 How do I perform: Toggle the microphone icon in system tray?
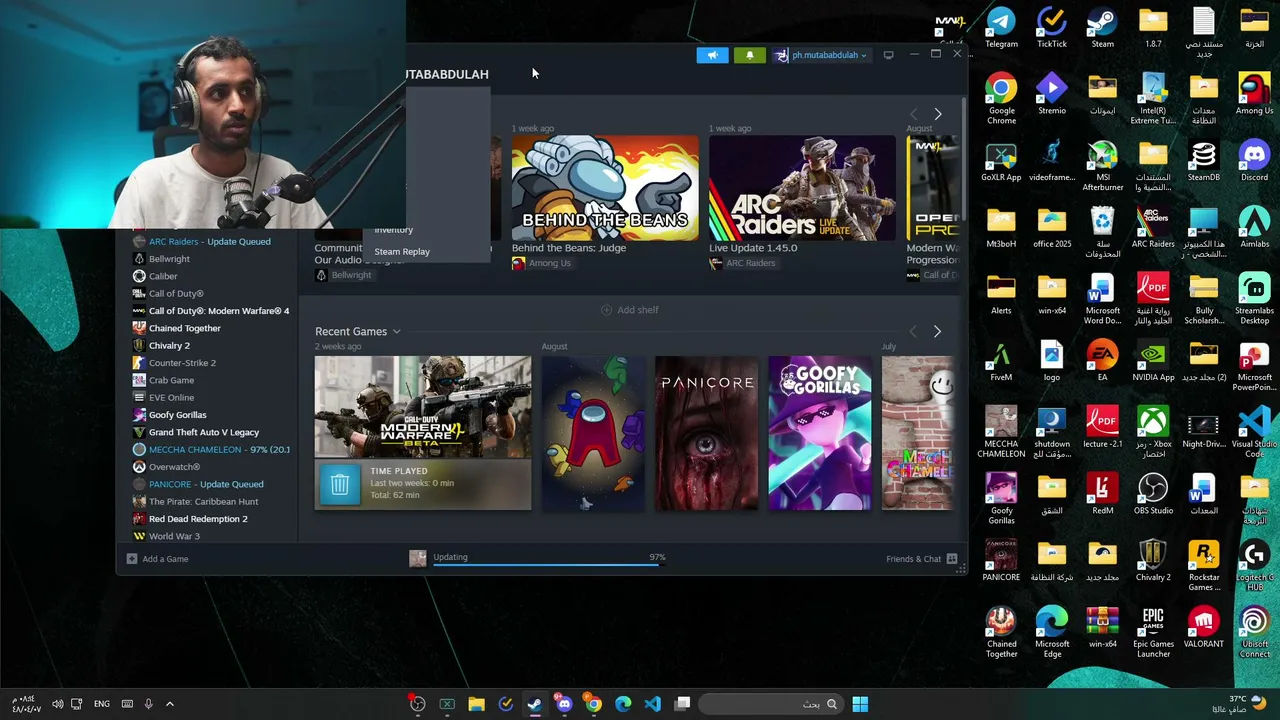(x=148, y=704)
